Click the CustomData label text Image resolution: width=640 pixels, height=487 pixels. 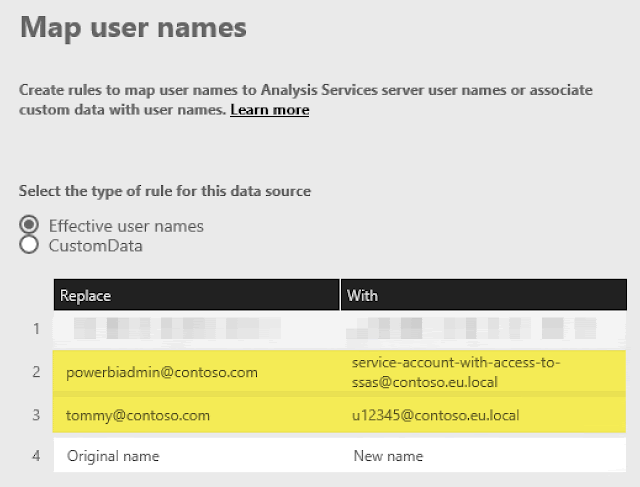pos(96,245)
